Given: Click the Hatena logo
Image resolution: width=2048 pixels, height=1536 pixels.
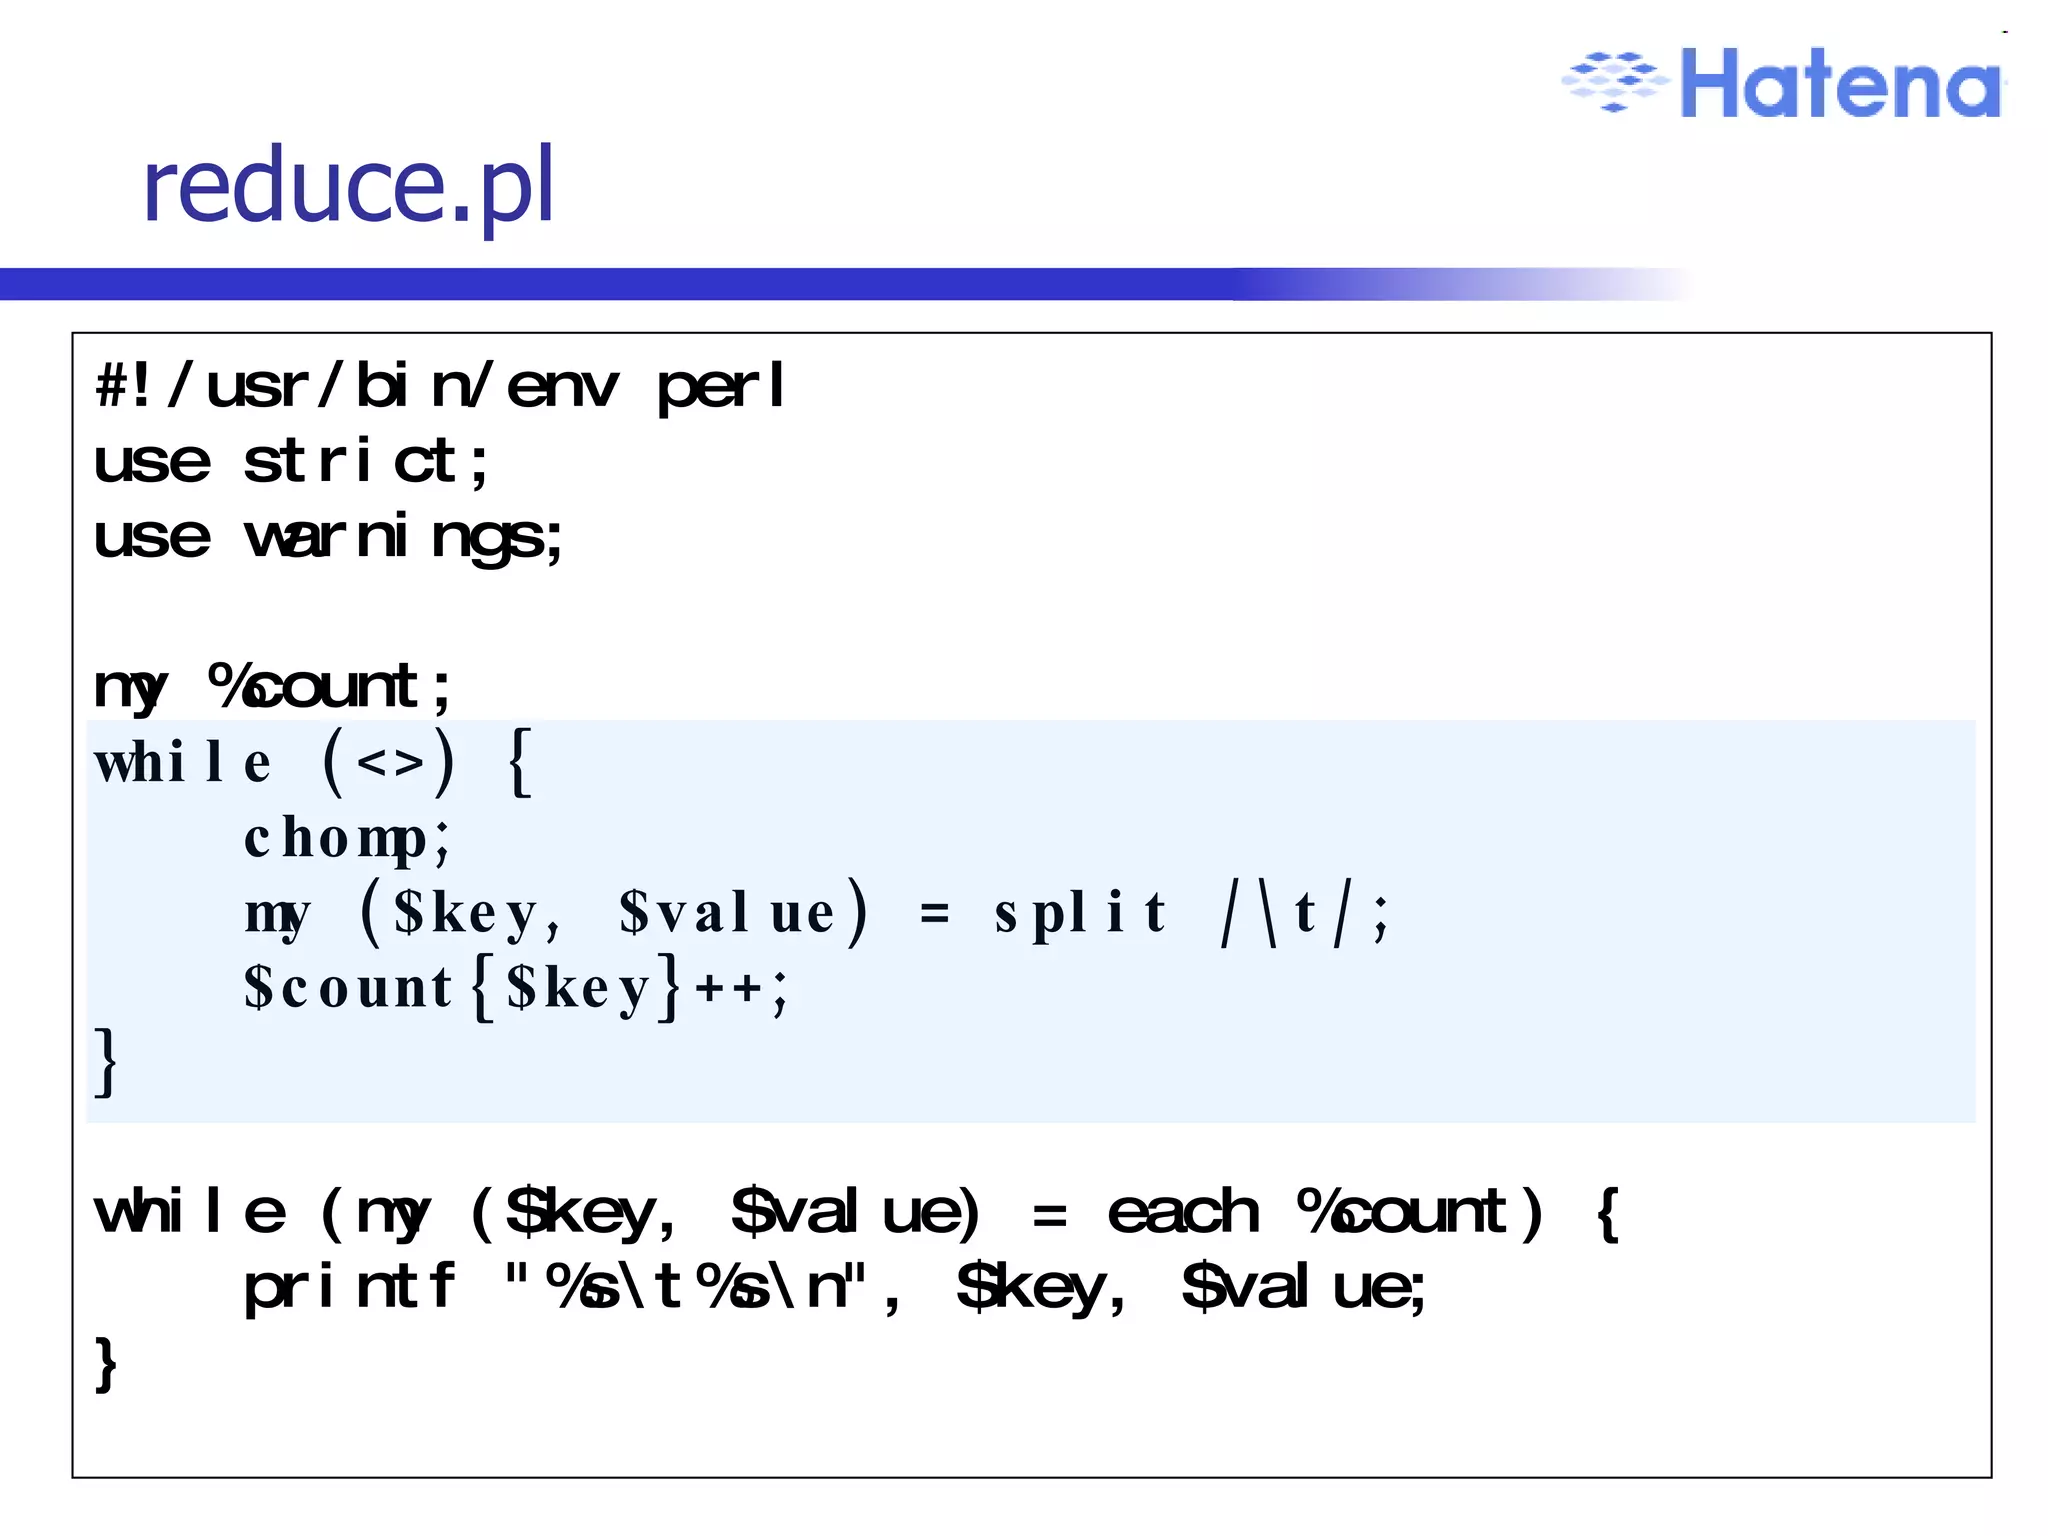Looking at the screenshot, I should 1784,82.
